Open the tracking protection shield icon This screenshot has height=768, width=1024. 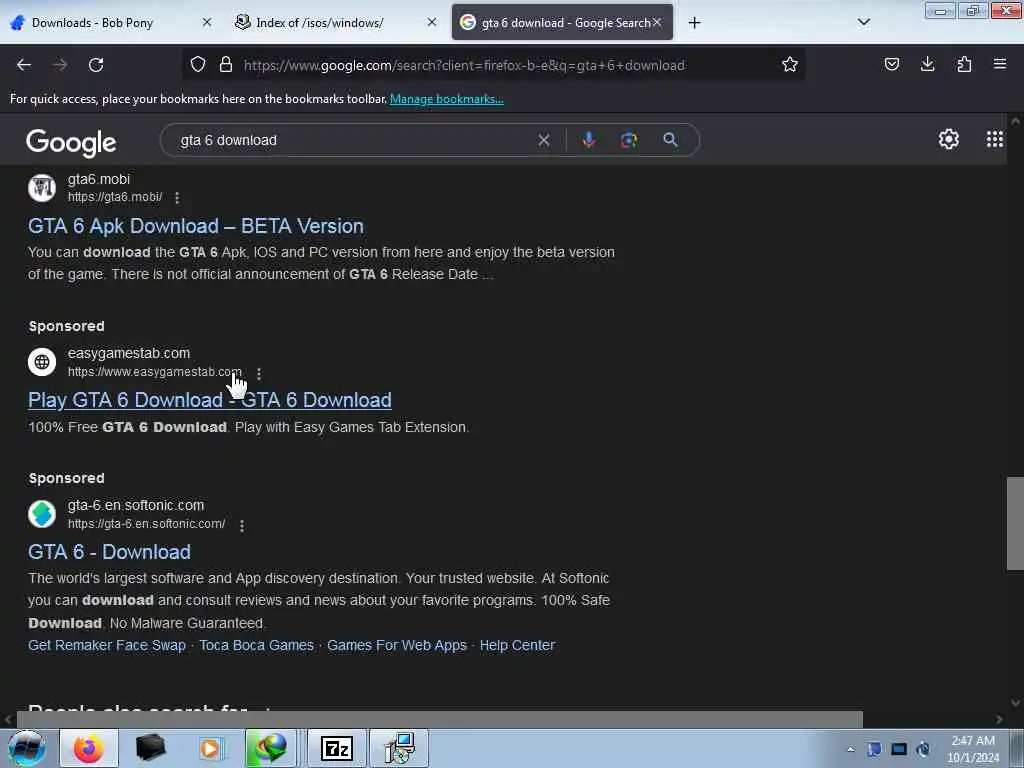coord(198,64)
